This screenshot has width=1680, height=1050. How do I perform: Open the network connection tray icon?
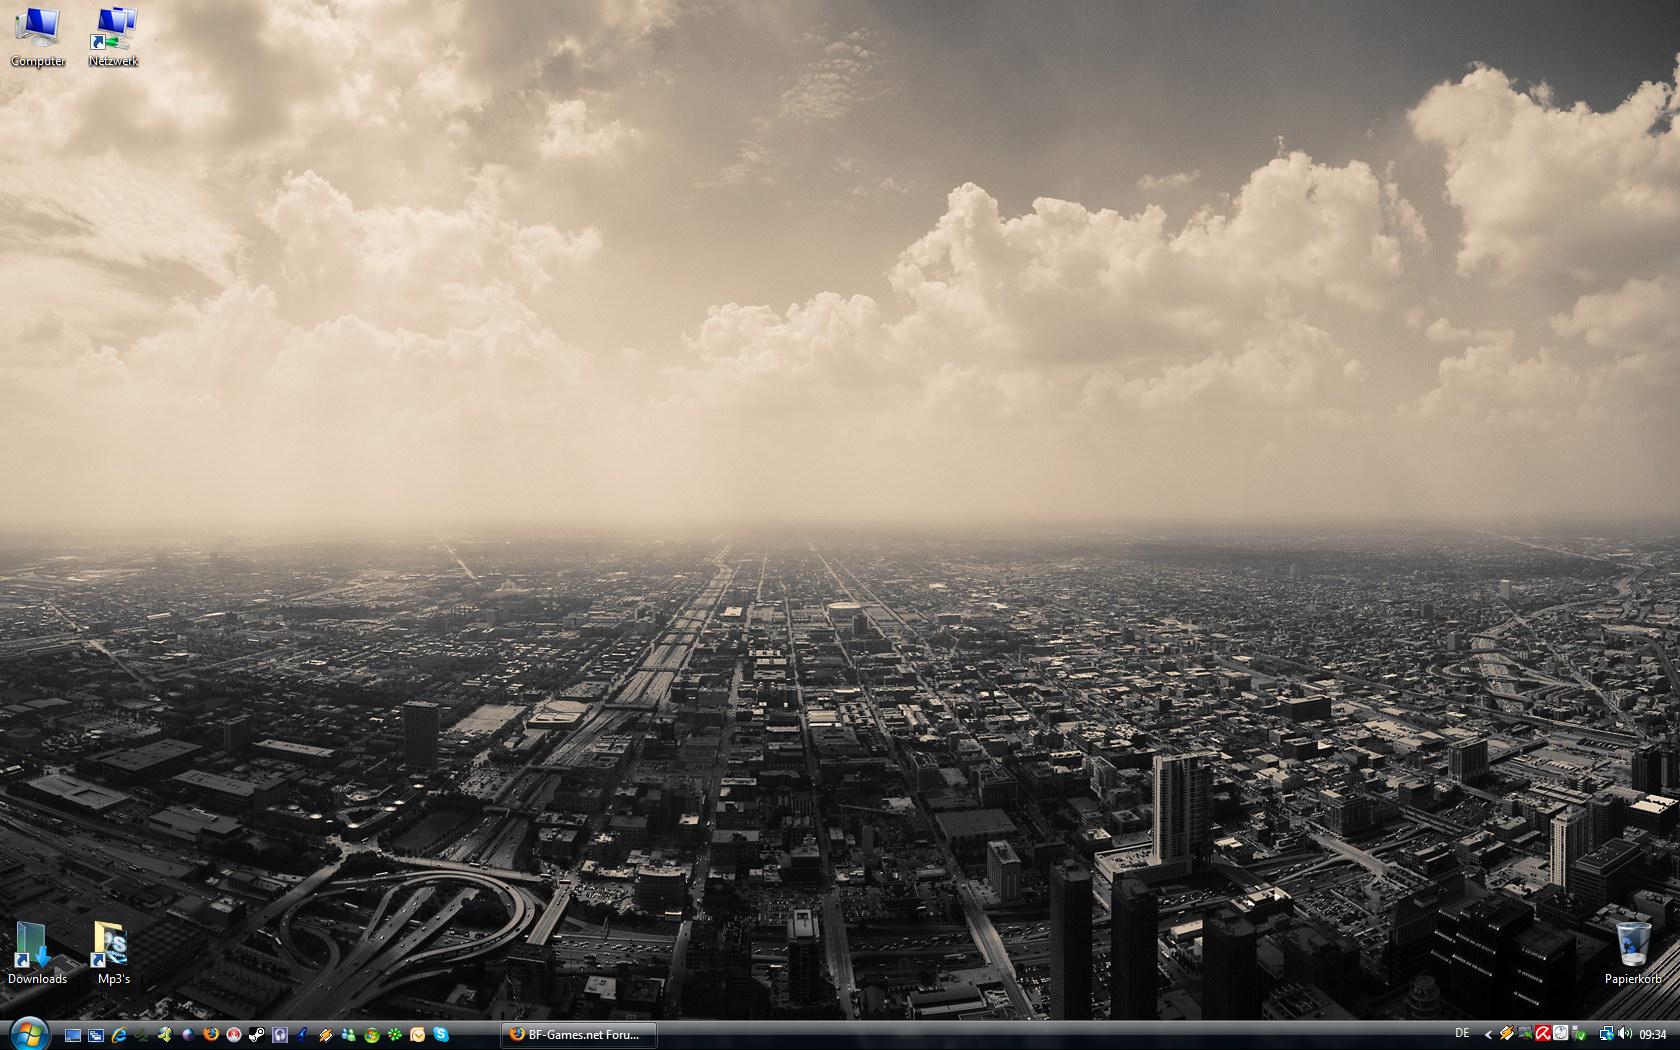point(1606,1034)
